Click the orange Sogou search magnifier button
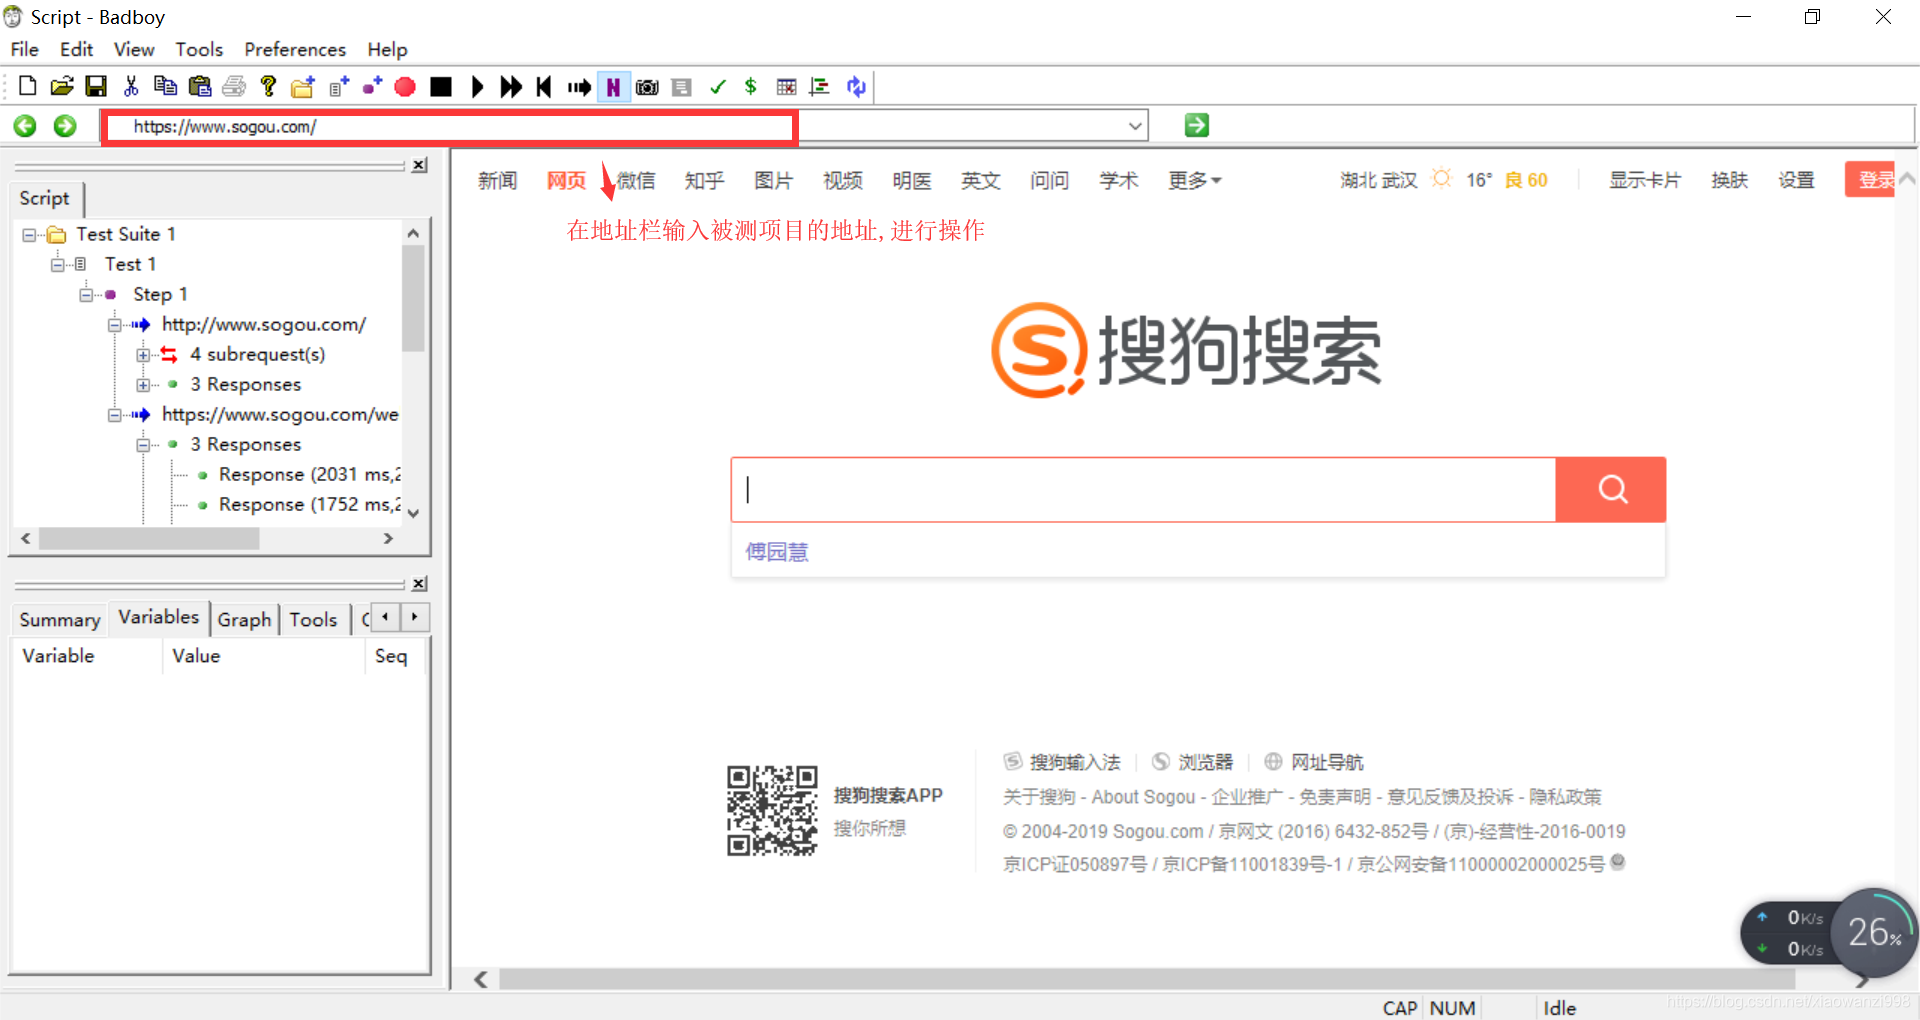This screenshot has width=1920, height=1020. [x=1611, y=489]
